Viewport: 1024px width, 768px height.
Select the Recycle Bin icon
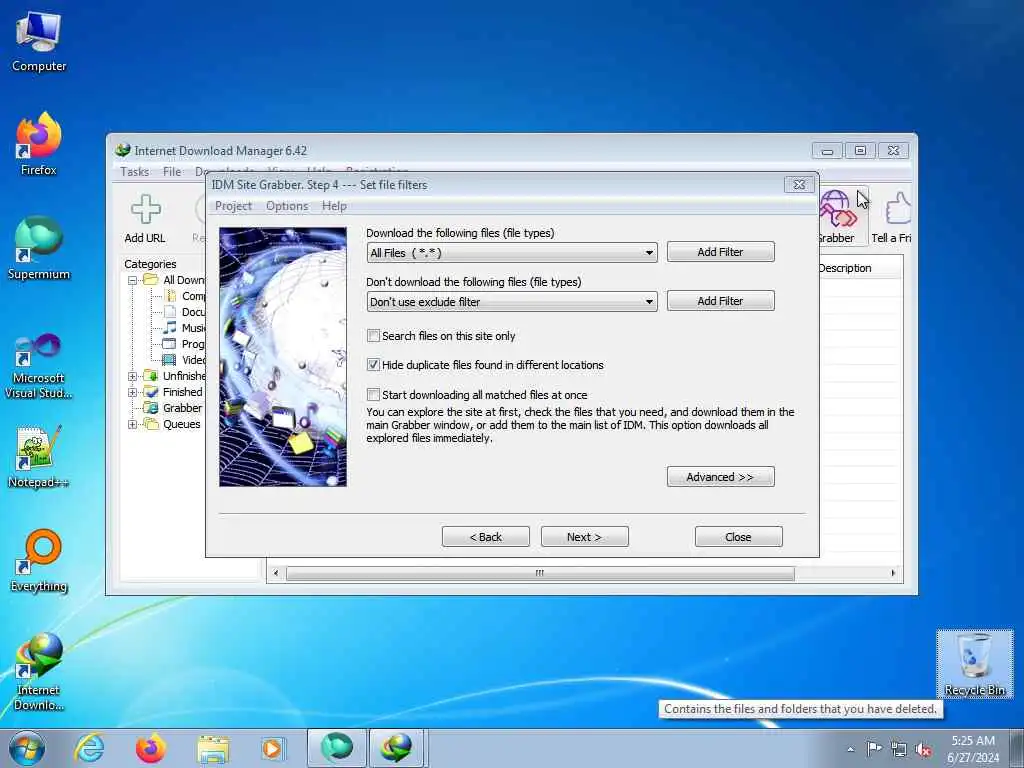[974, 664]
